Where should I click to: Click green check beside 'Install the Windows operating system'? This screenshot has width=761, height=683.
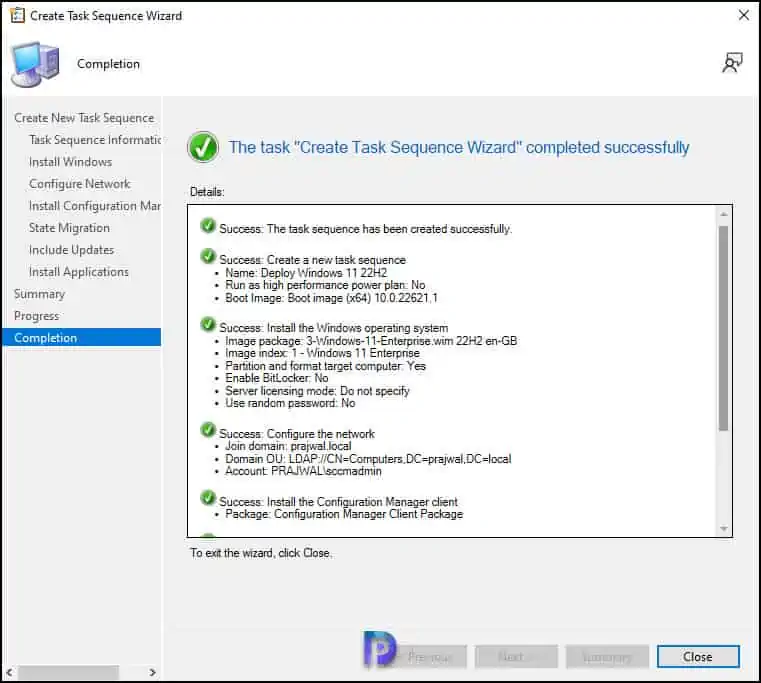[x=208, y=325]
